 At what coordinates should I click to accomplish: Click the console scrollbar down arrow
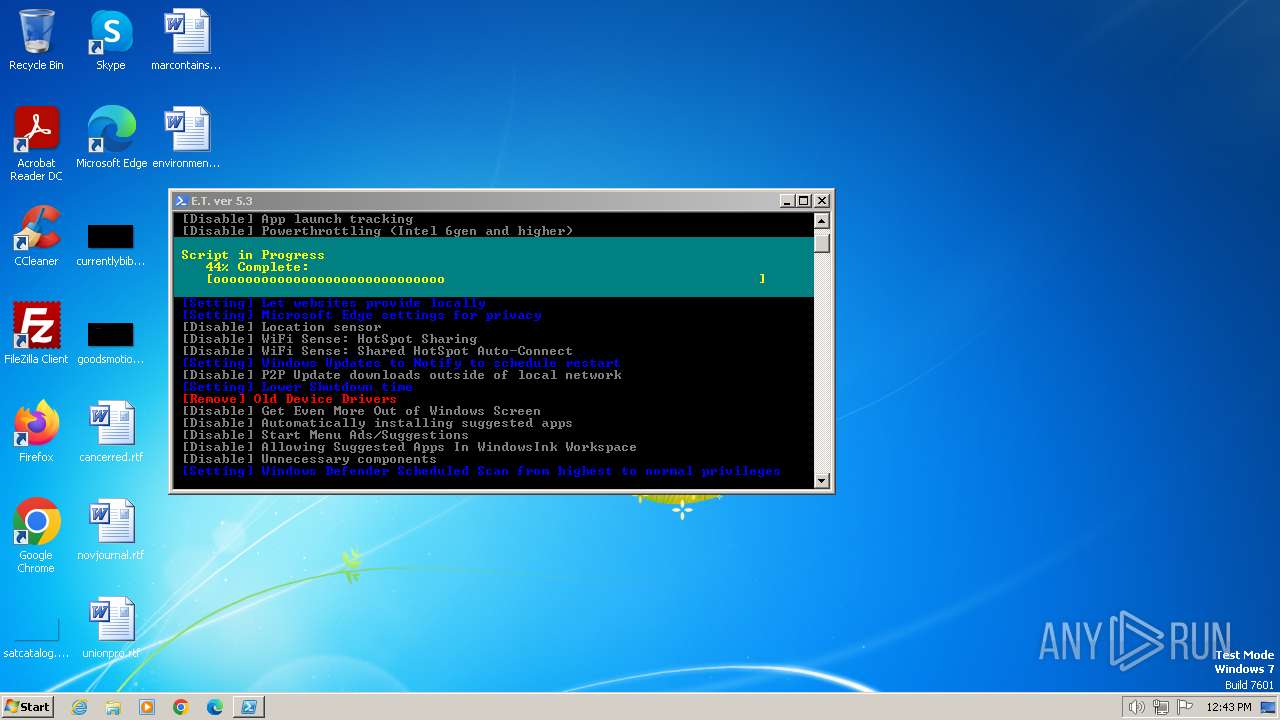(x=822, y=481)
